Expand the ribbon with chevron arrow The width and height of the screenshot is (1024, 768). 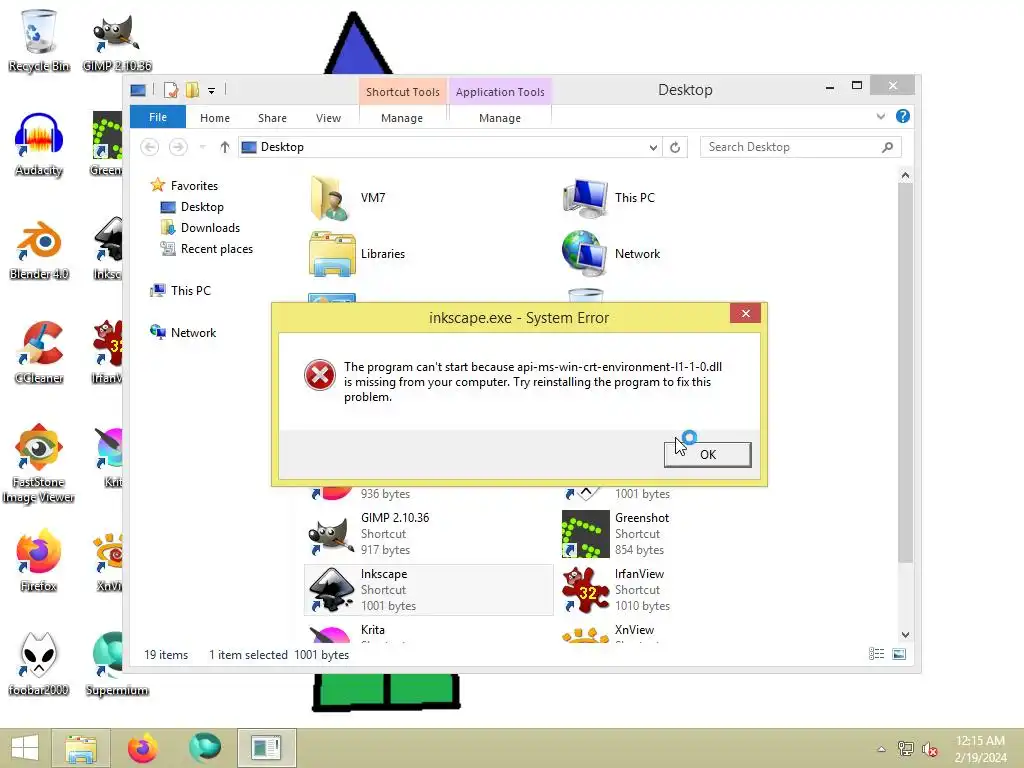(880, 116)
